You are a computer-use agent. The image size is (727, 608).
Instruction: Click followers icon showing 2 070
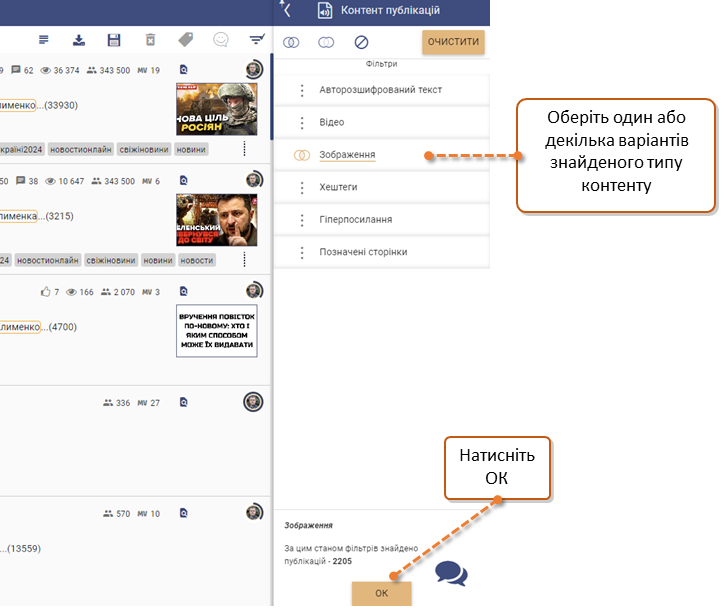[106, 292]
